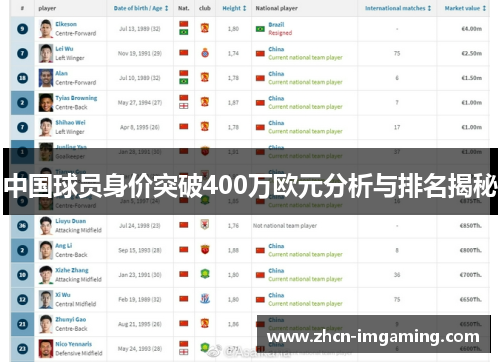500x362 pixels.
Task: Click shirt number 36 badge for Liuyu Duan
Action: (x=22, y=226)
